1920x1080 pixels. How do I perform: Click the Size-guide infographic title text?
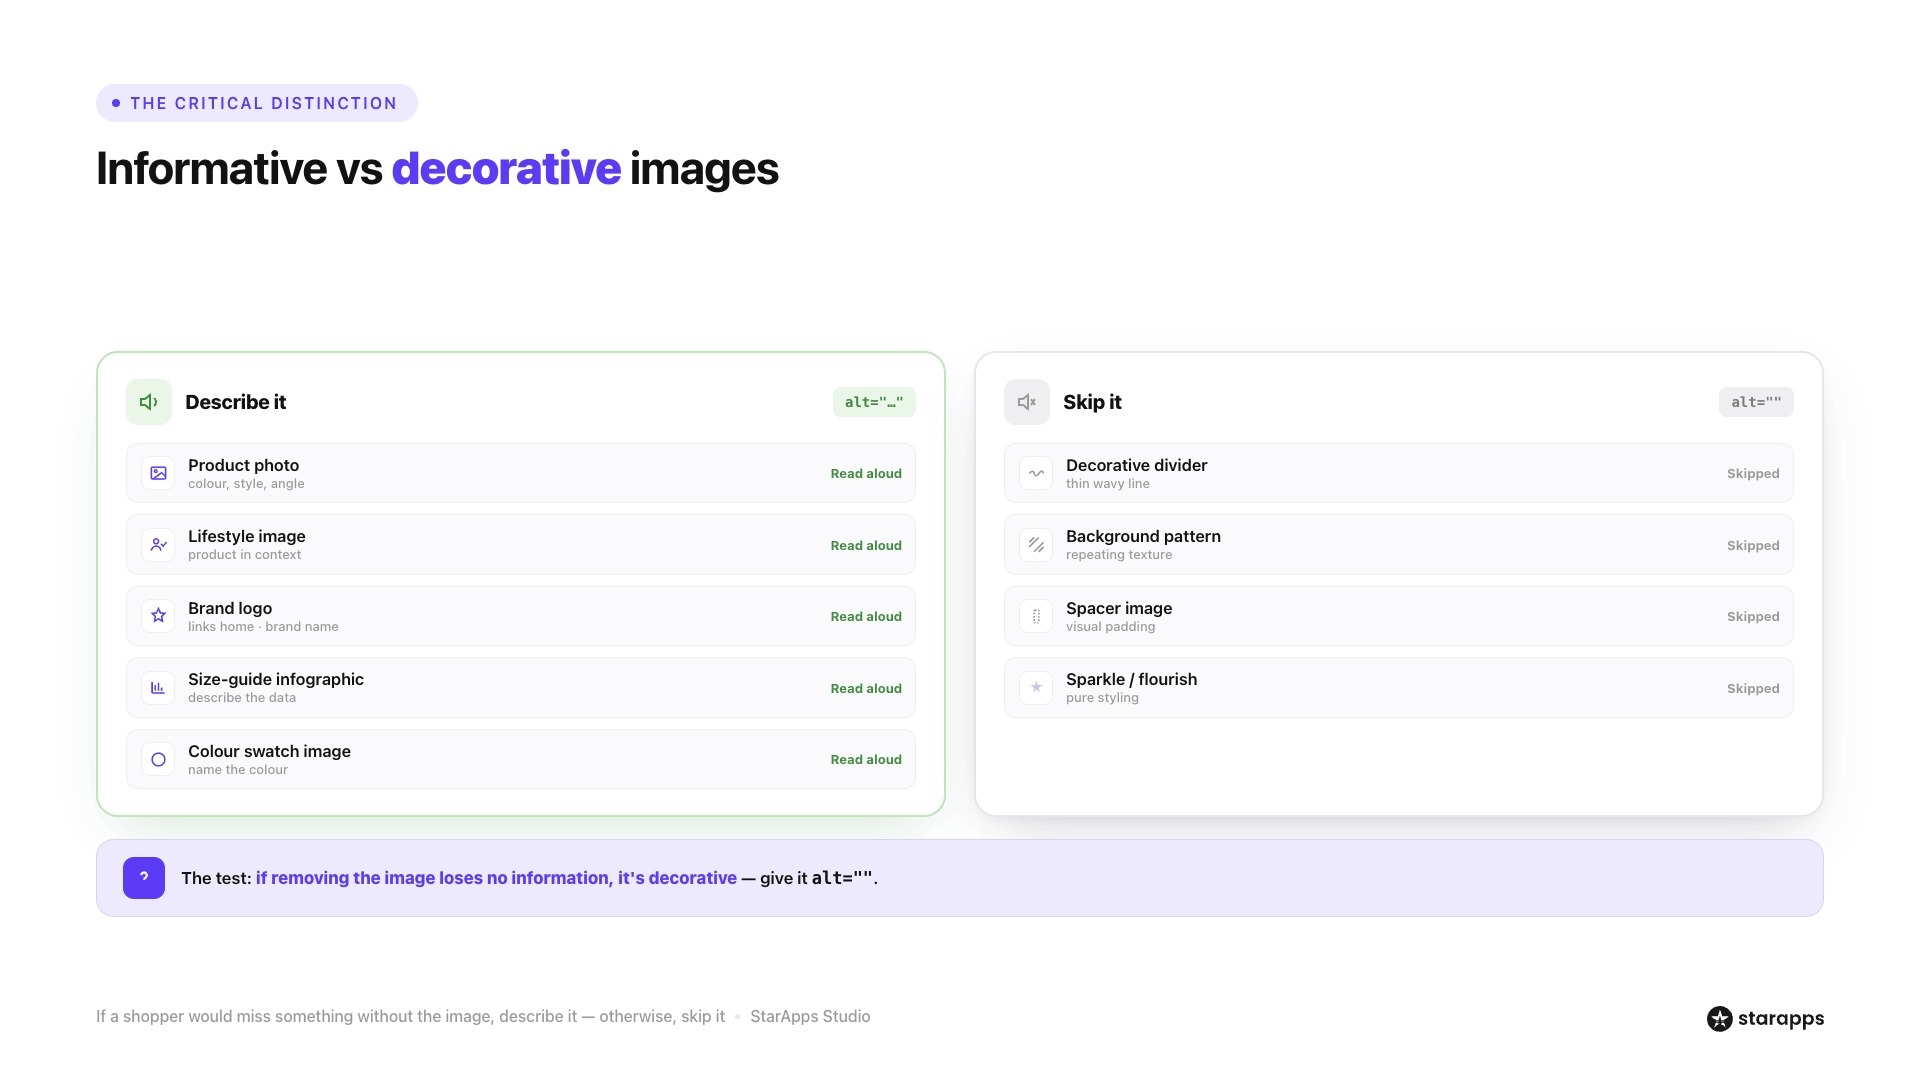(276, 679)
